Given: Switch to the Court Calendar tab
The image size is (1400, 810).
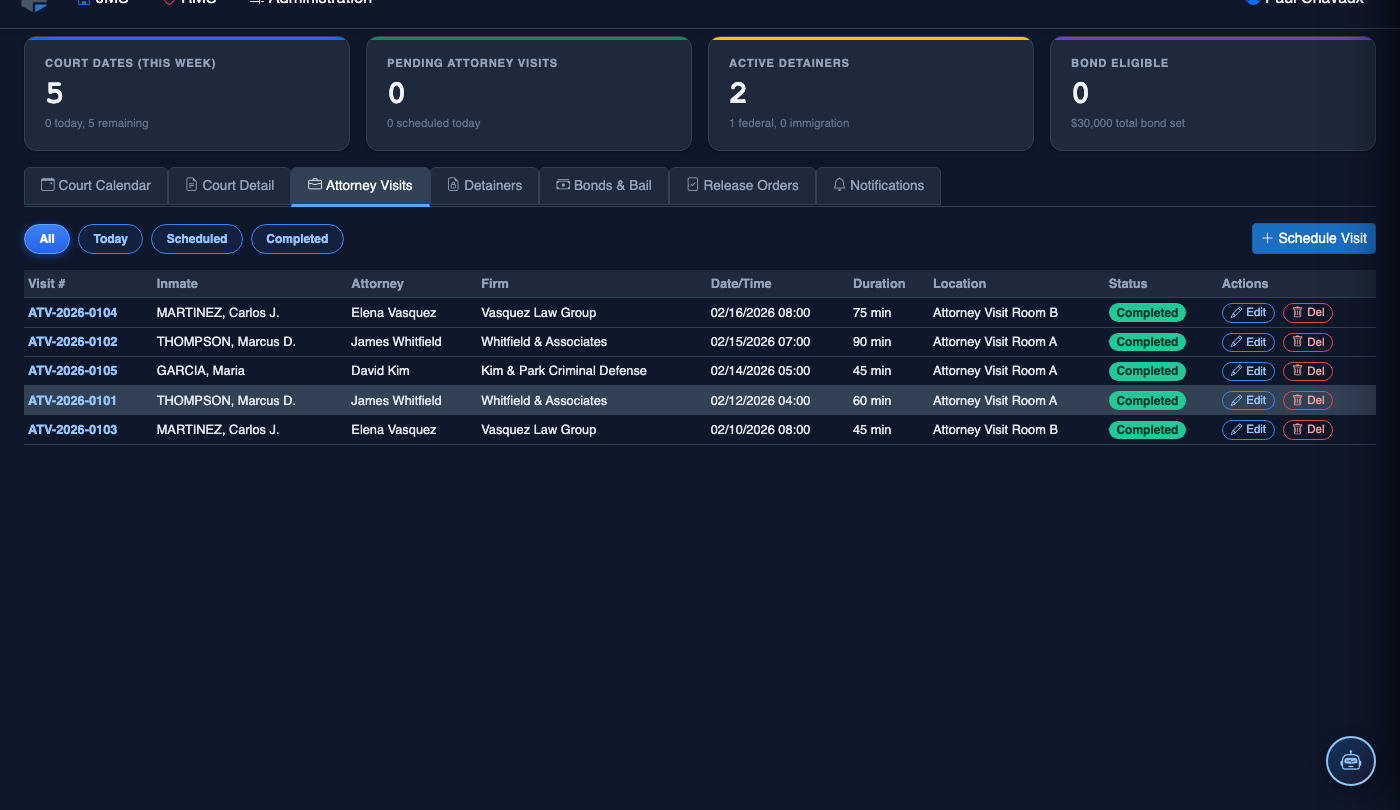Looking at the screenshot, I should pos(96,186).
